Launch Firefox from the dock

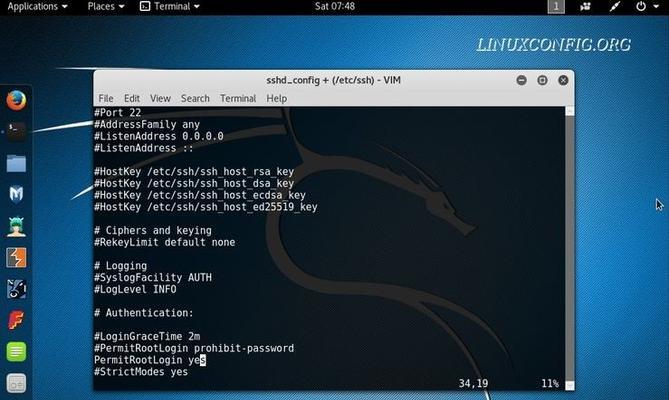[x=16, y=101]
